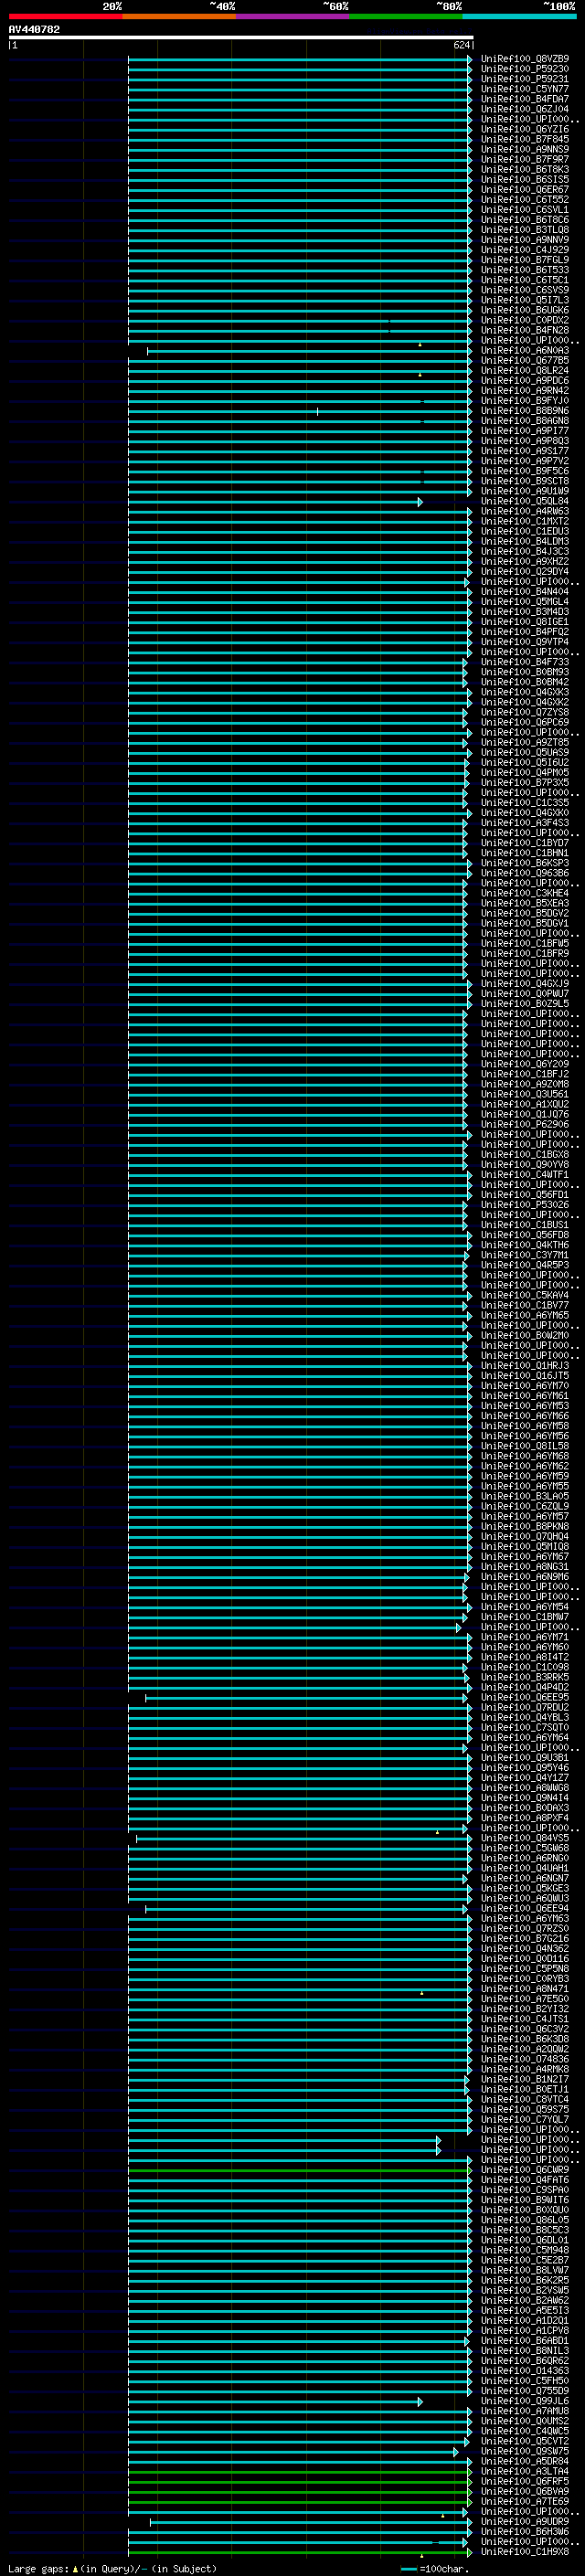Click label UniRef100_Q6EE95
Image resolution: width=585 pixels, height=2576 pixels.
coord(525,1697)
